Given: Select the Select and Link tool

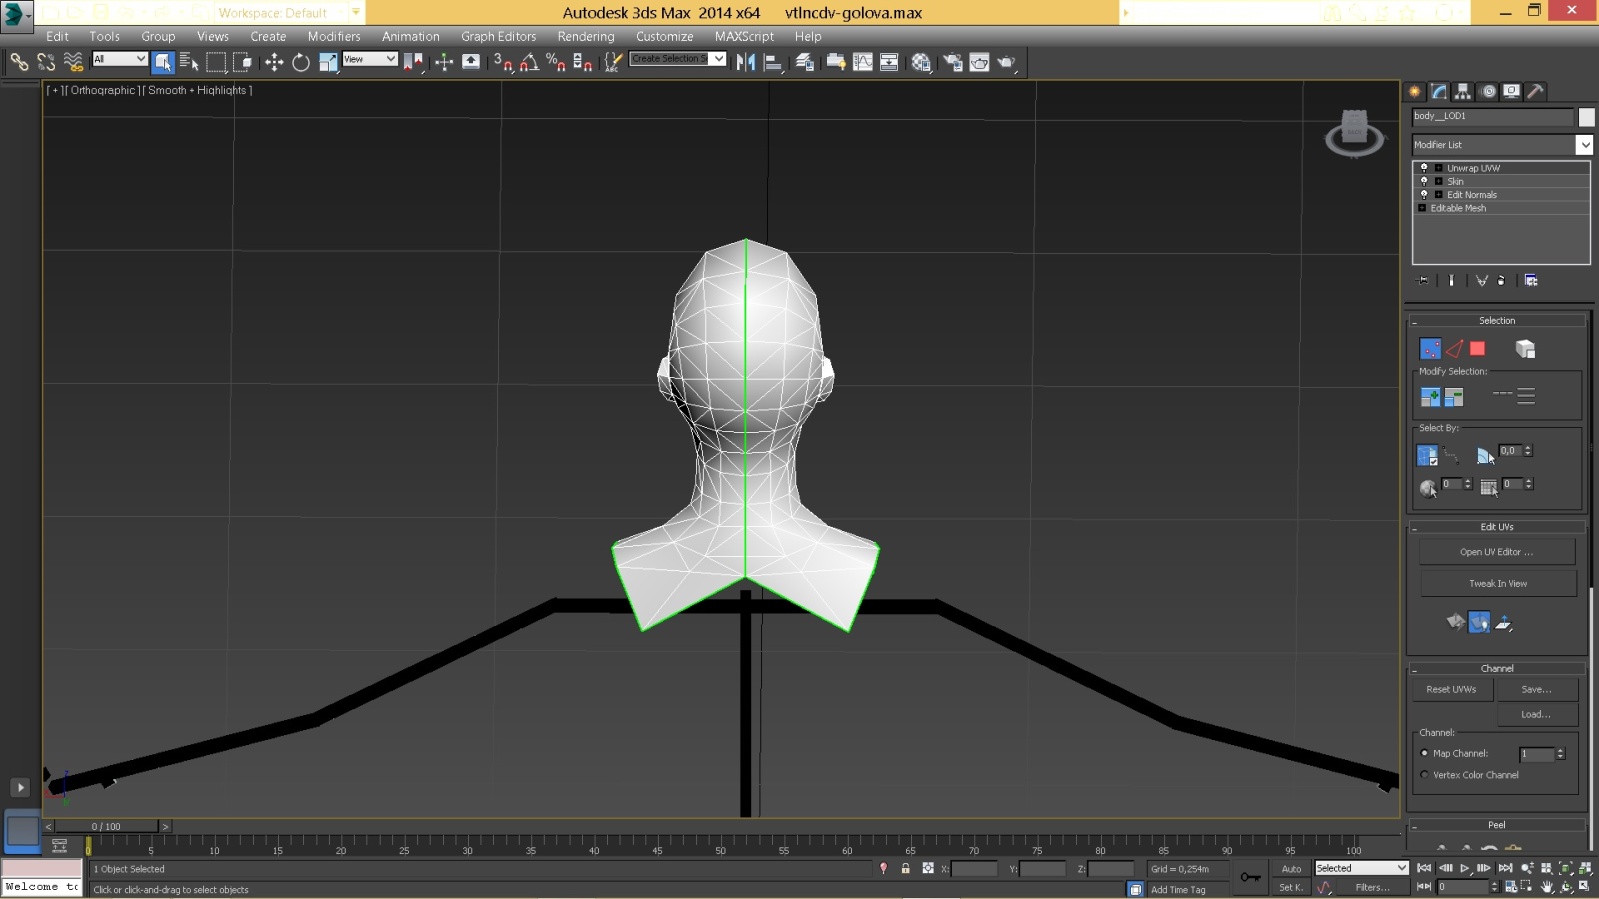Looking at the screenshot, I should (x=19, y=62).
